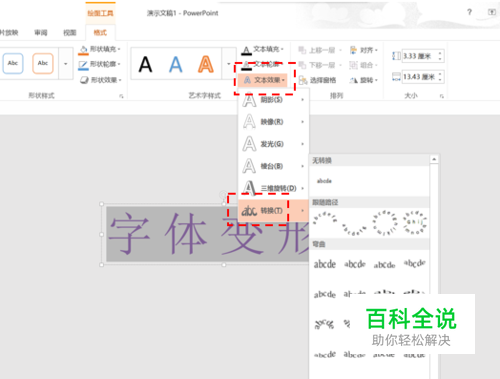Choose the blue A WordArt style
The height and width of the screenshot is (379, 500).
(176, 64)
